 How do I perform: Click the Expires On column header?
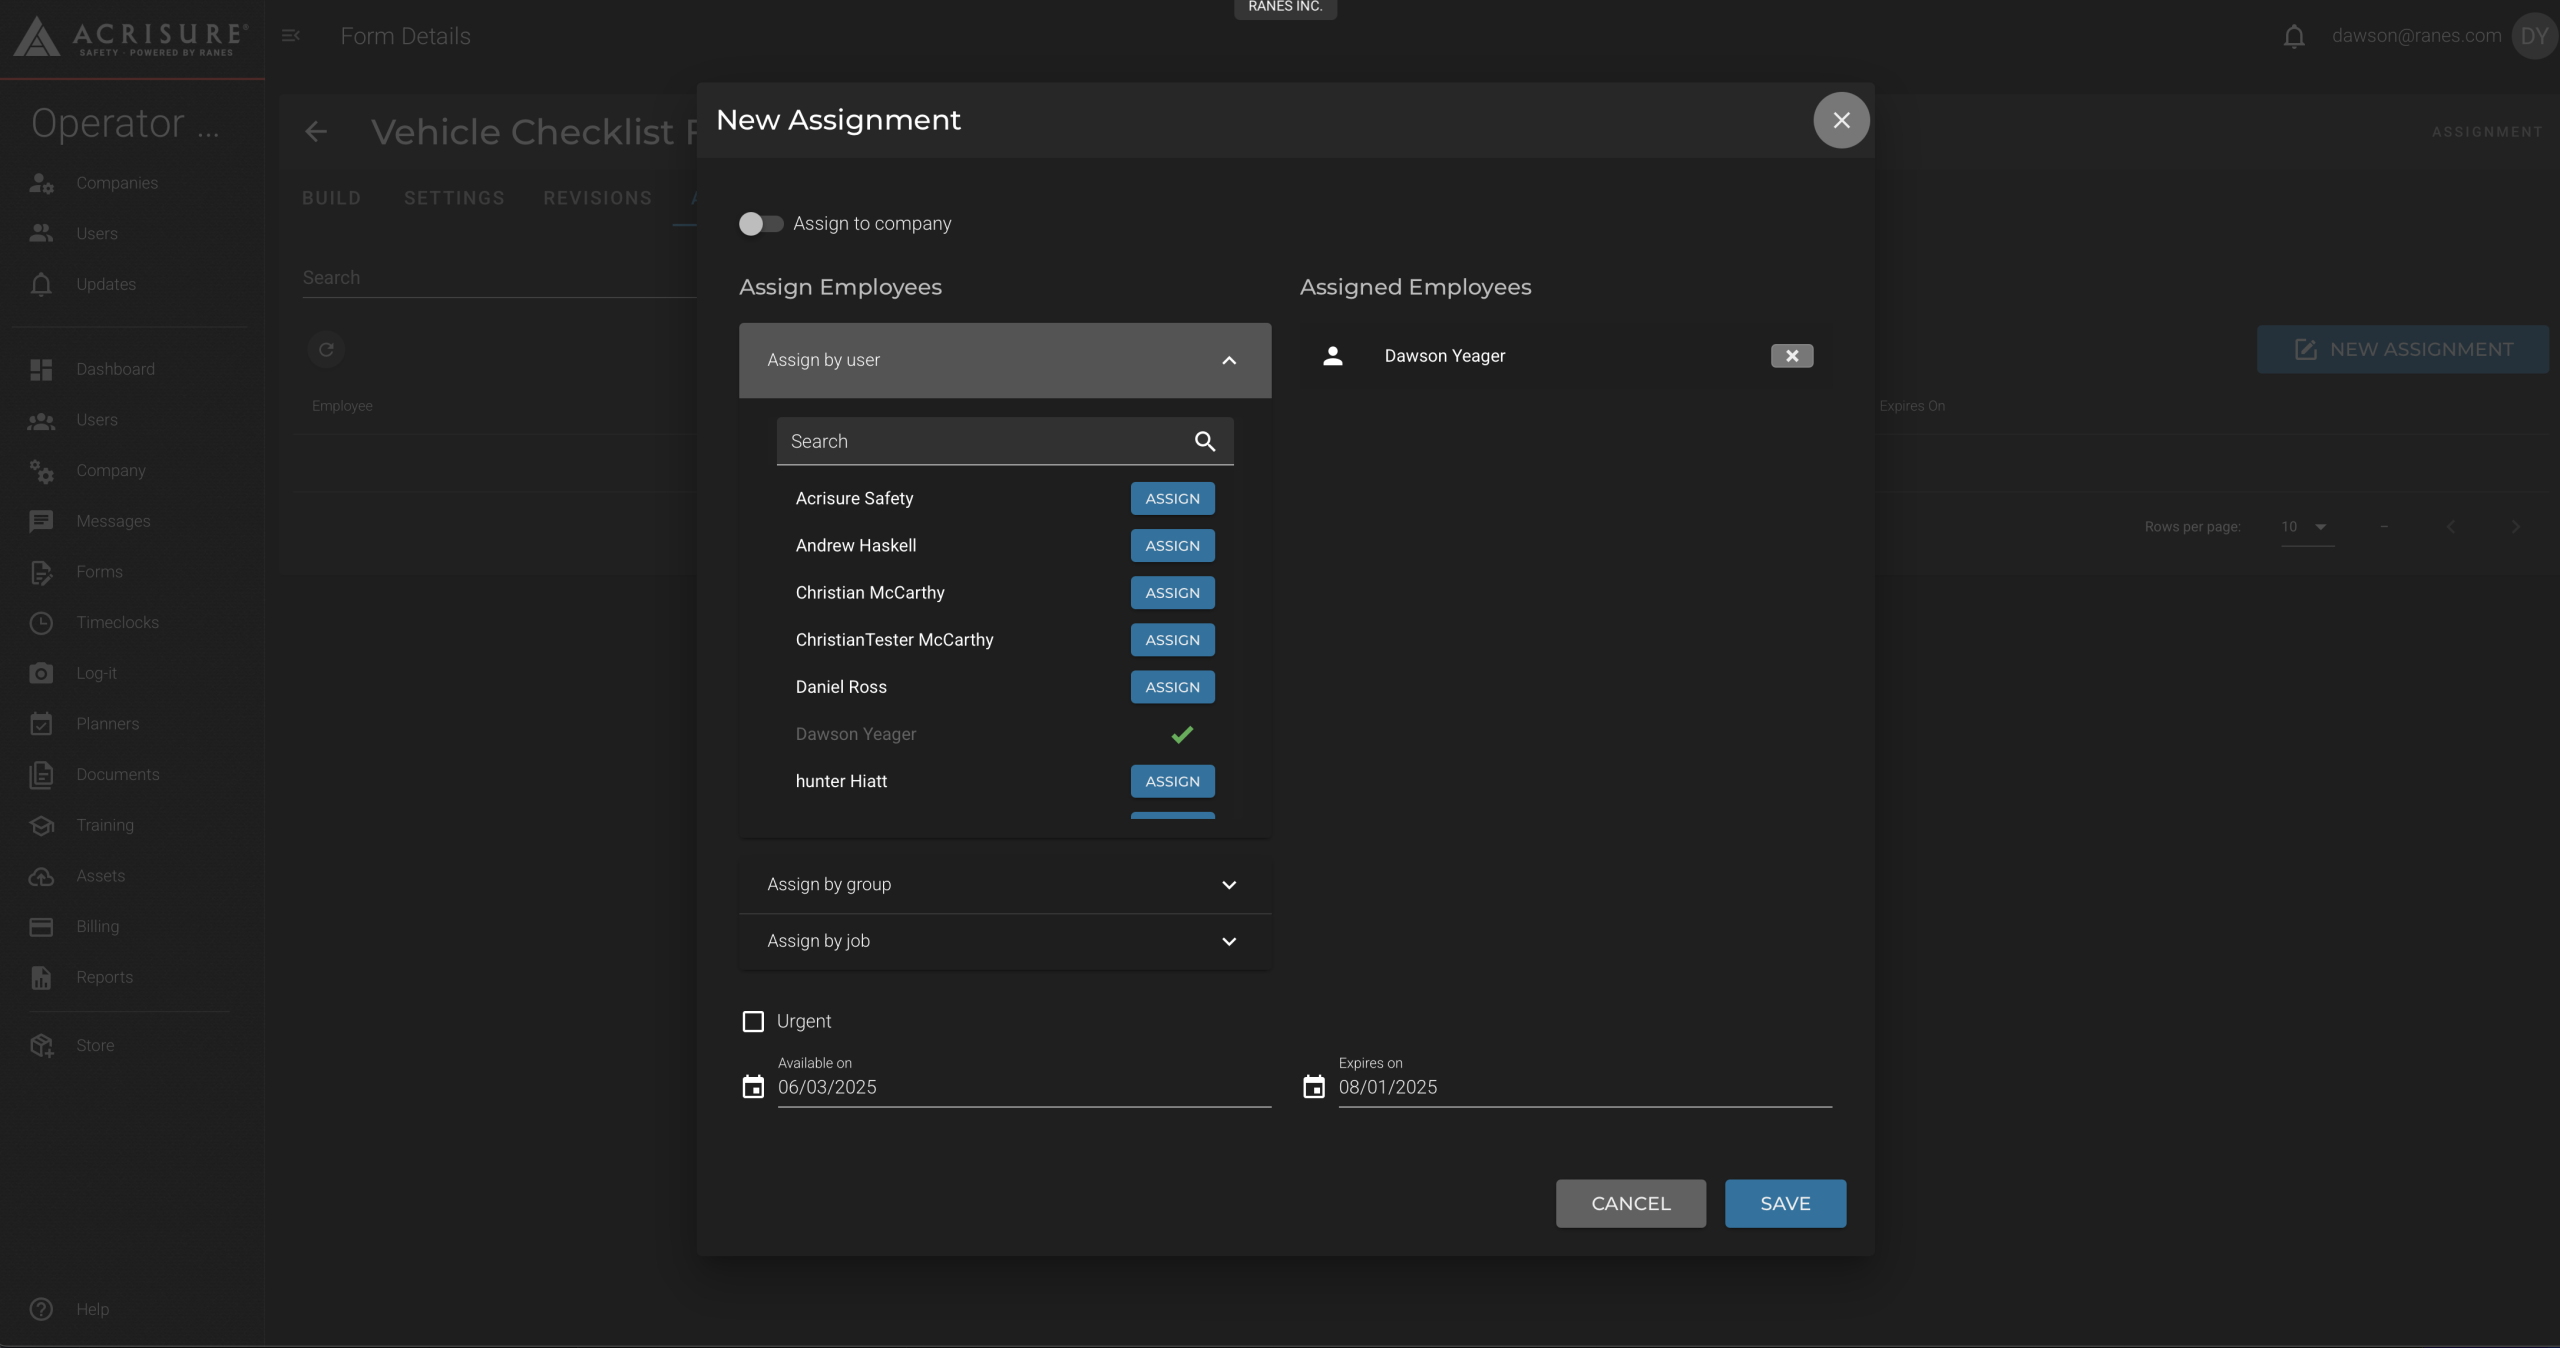(1912, 406)
